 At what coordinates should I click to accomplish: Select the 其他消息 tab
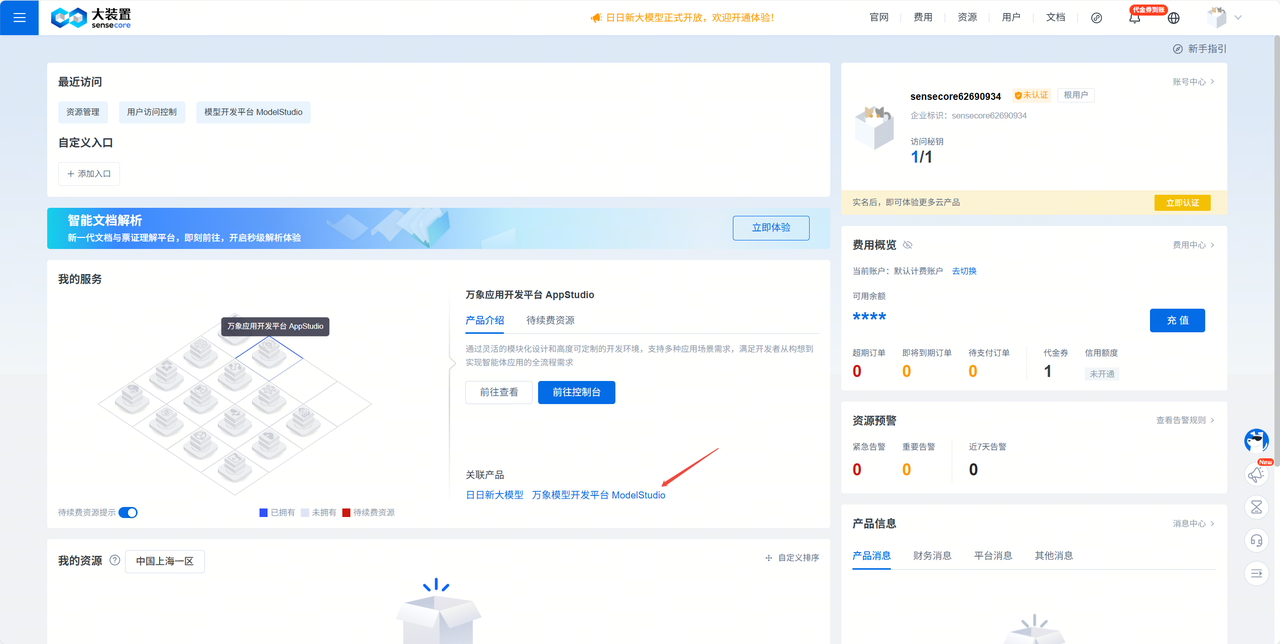[1054, 556]
